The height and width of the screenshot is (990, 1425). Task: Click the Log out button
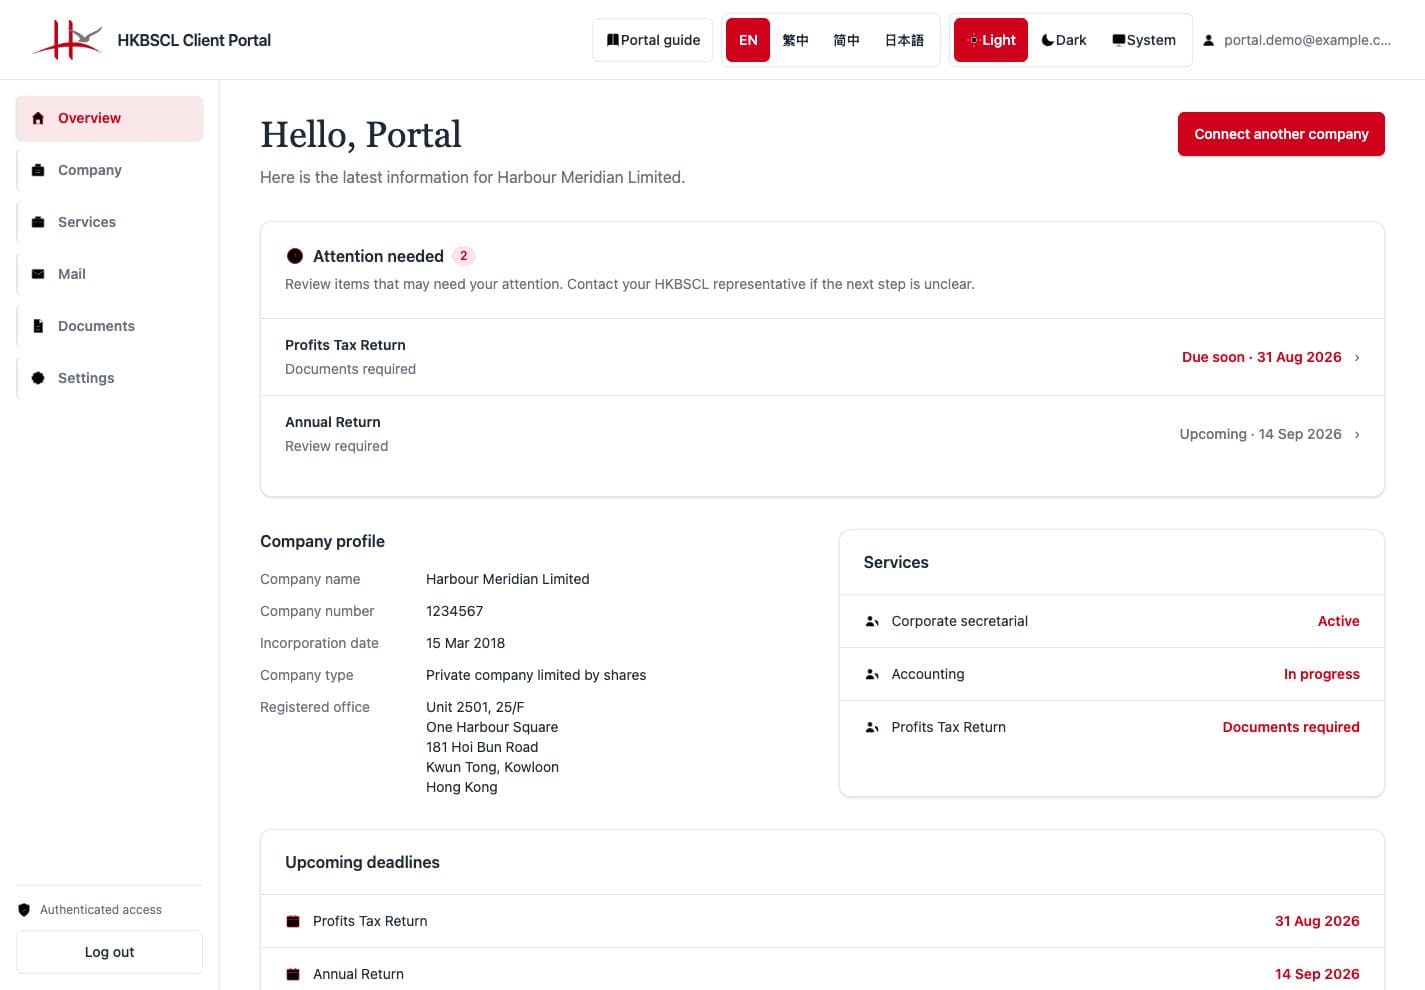109,952
